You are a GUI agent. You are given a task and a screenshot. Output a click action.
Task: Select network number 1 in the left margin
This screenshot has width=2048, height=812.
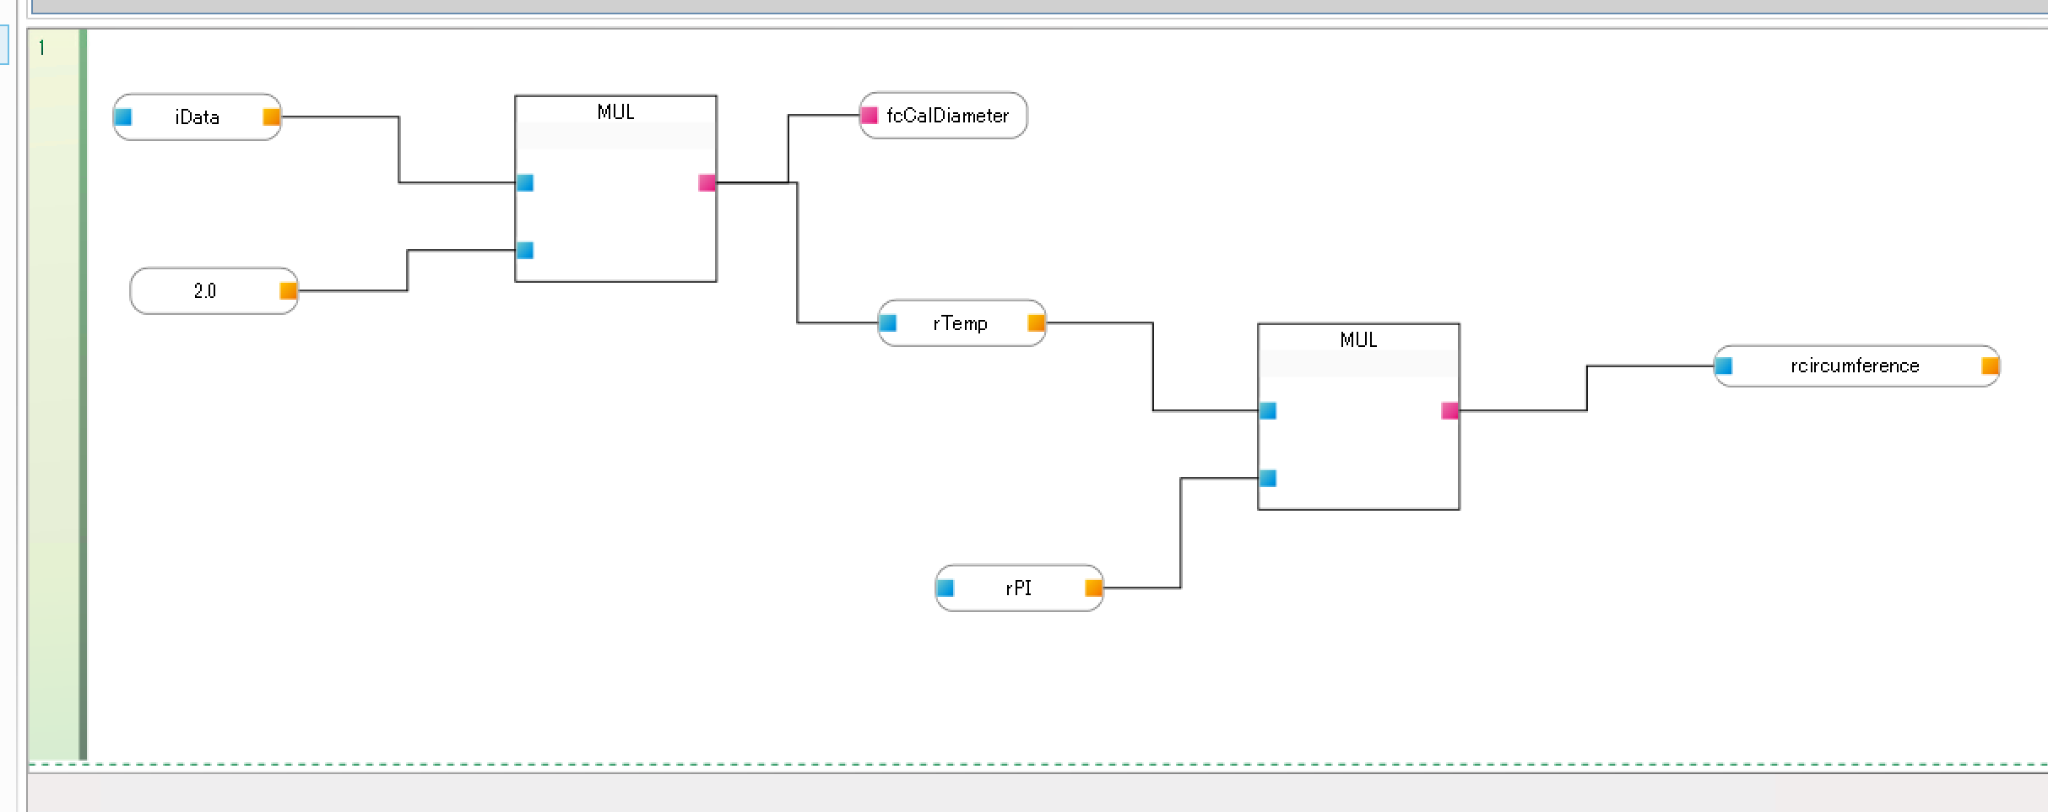coord(42,48)
